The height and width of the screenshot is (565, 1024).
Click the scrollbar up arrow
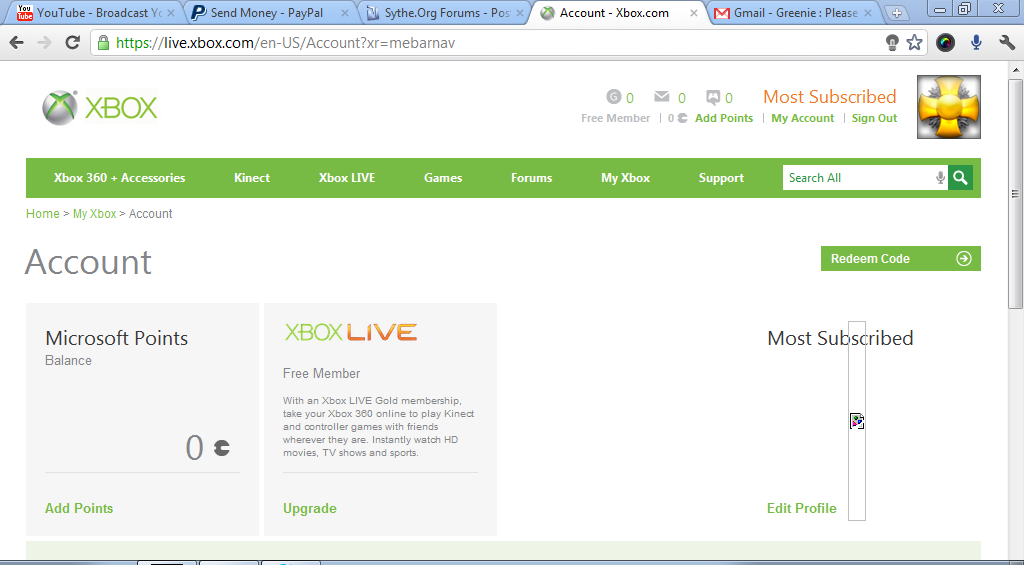tap(1015, 70)
